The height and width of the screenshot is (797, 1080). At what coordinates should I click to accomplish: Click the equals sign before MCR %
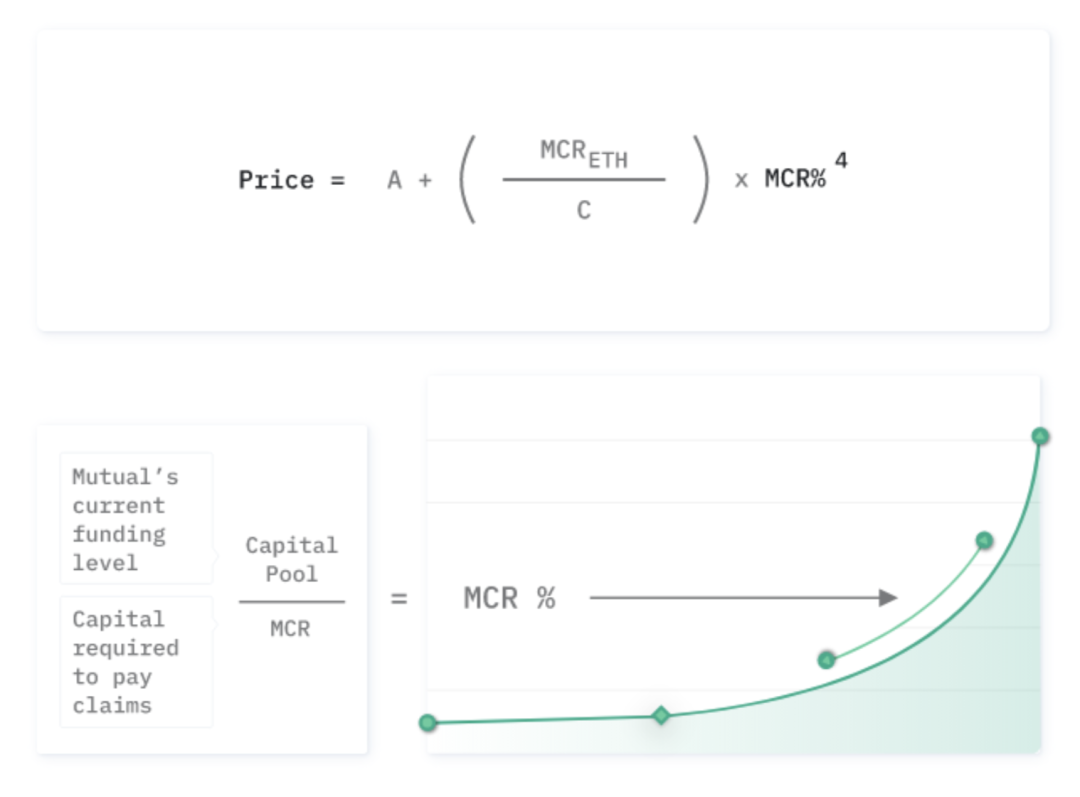[399, 599]
